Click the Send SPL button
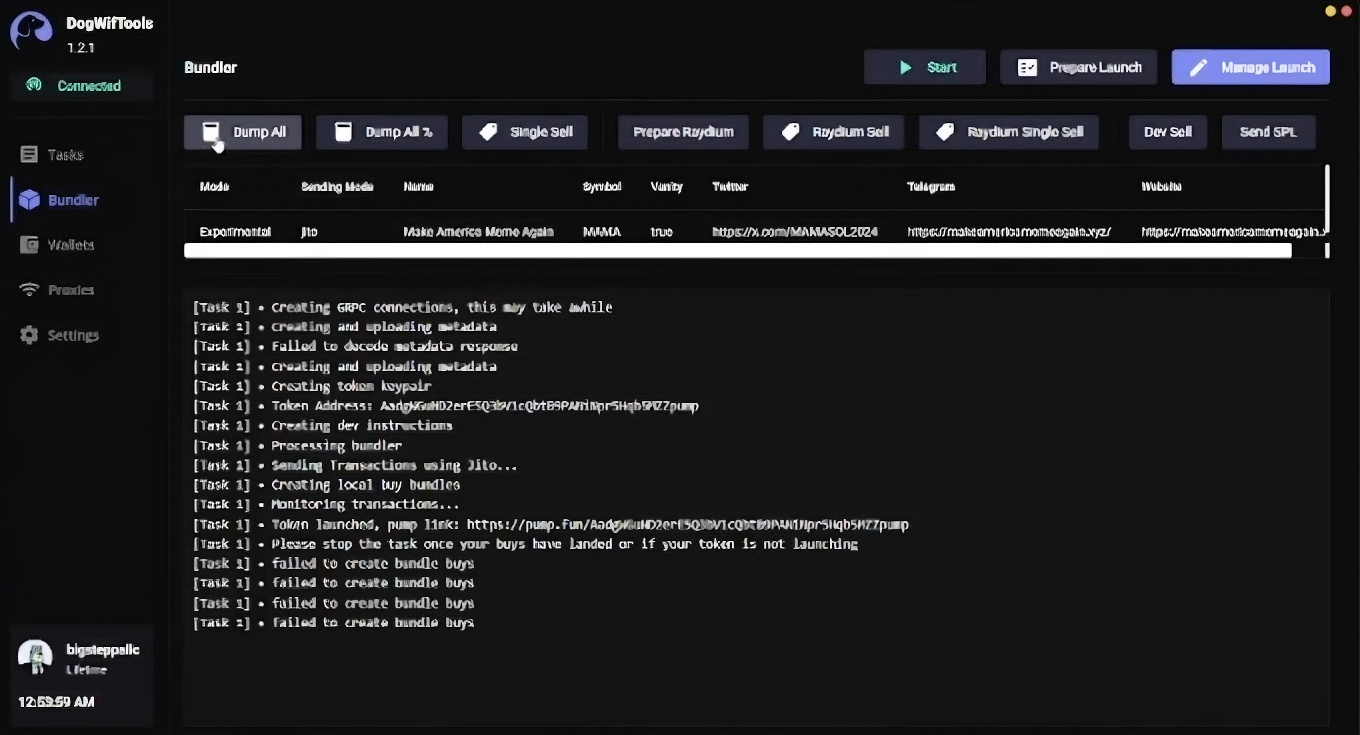The width and height of the screenshot is (1360, 735). coord(1268,132)
